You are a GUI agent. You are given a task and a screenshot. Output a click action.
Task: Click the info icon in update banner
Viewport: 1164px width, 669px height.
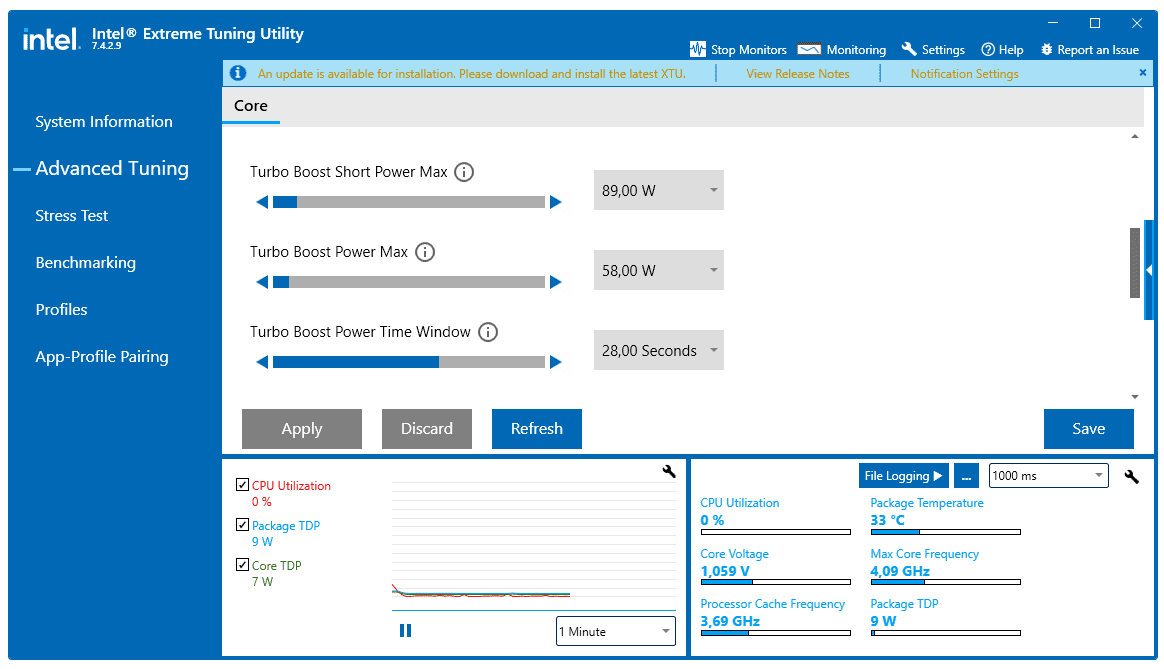238,73
